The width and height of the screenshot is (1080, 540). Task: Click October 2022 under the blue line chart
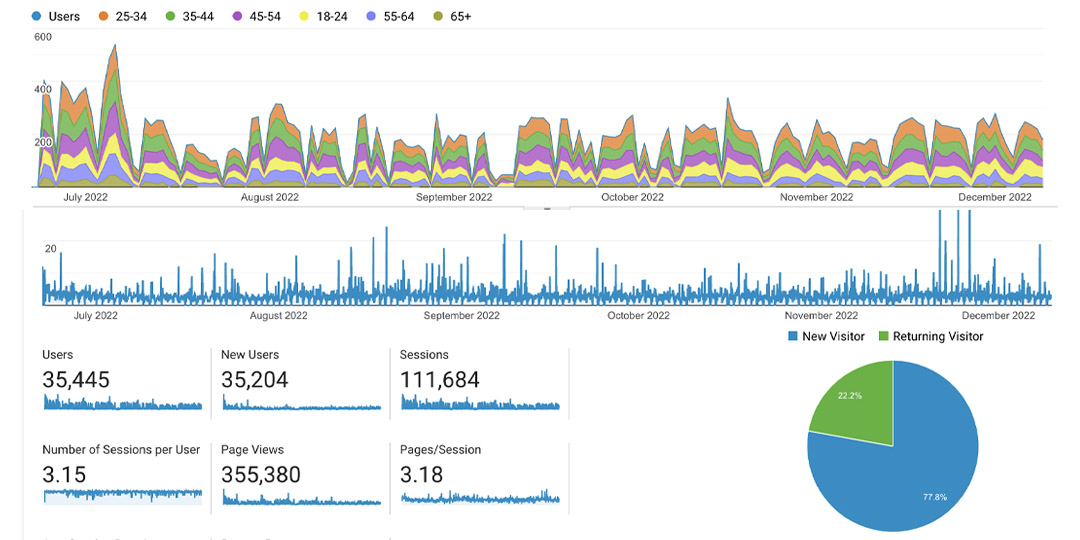(x=638, y=315)
